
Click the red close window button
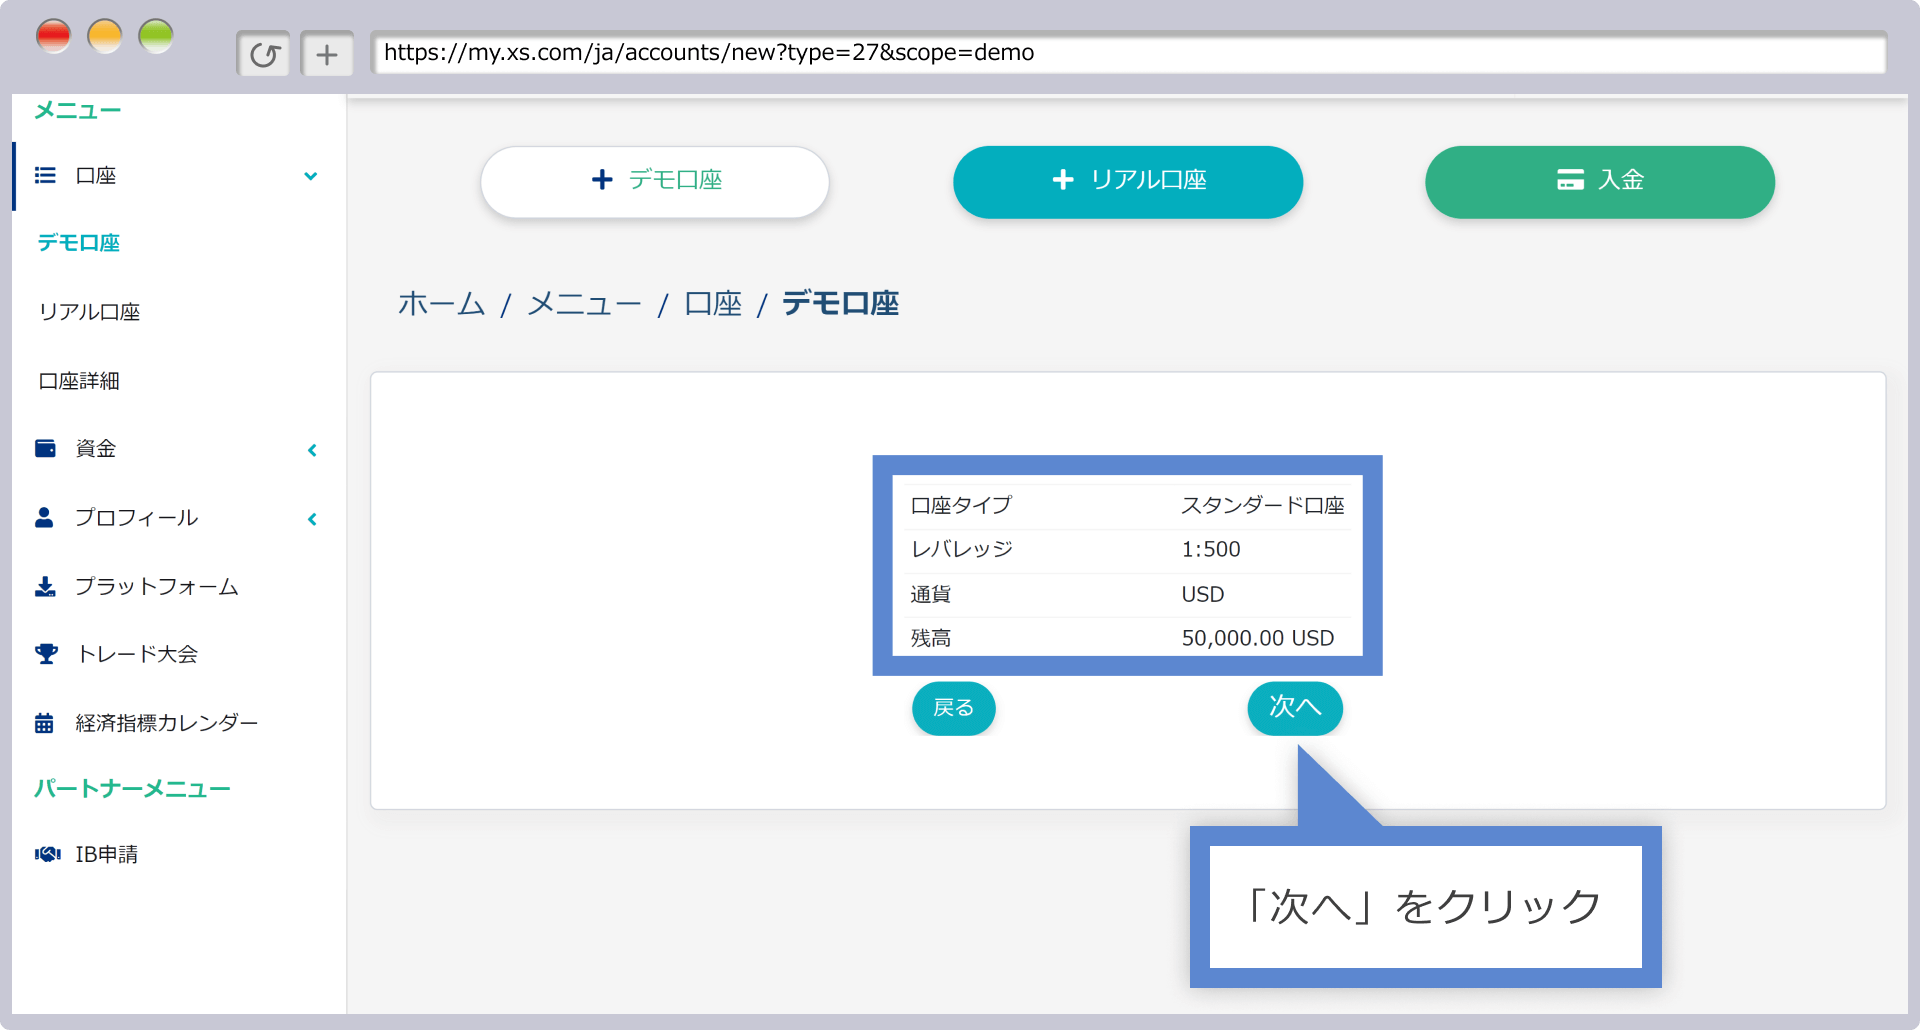coord(53,37)
